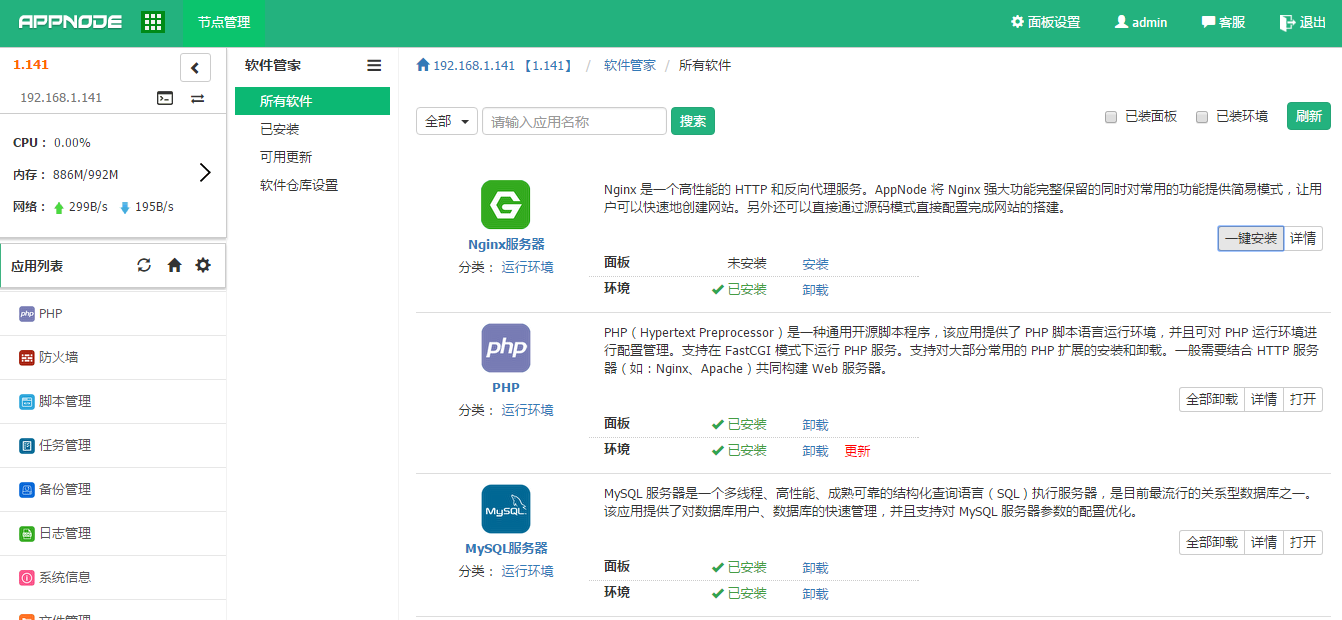The width and height of the screenshot is (1342, 620).
Task: Click the switch arrows icon beside node IP
Action: coord(198,98)
